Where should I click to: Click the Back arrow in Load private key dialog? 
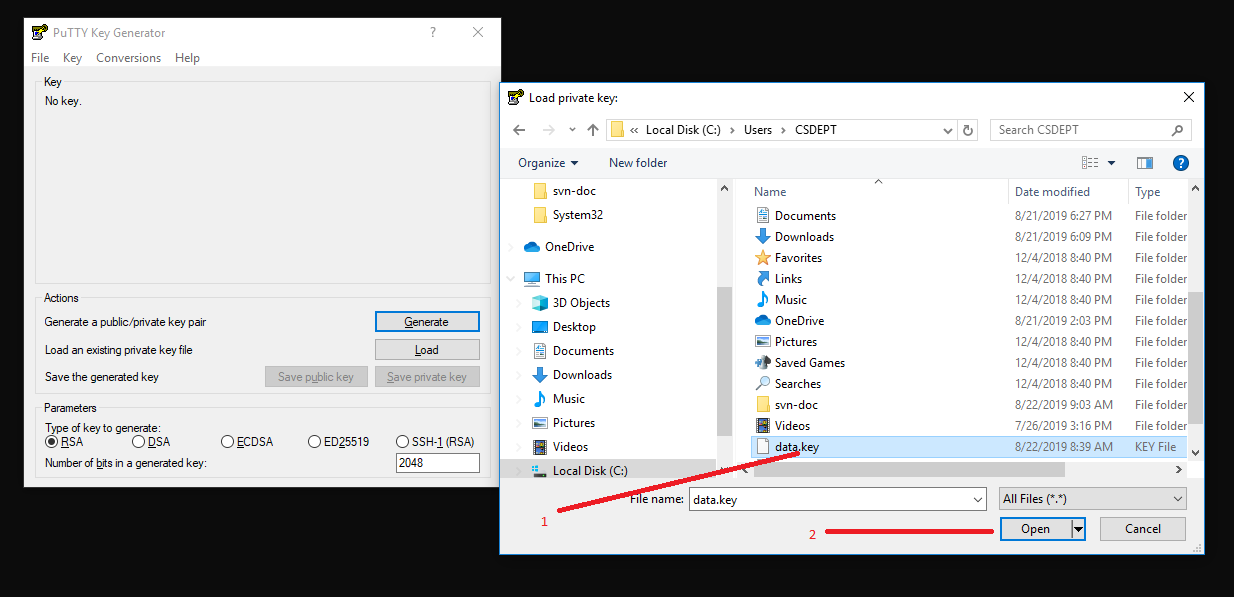coord(519,130)
